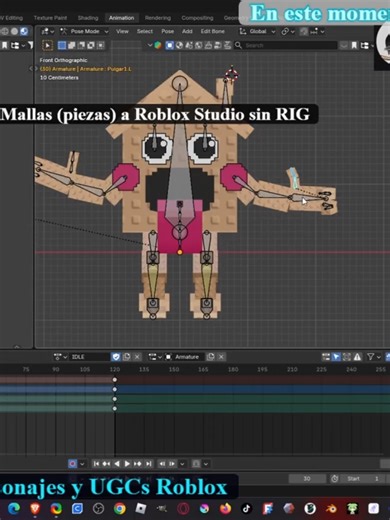Click the top keyframe diamond at frame 120

(x=115, y=379)
